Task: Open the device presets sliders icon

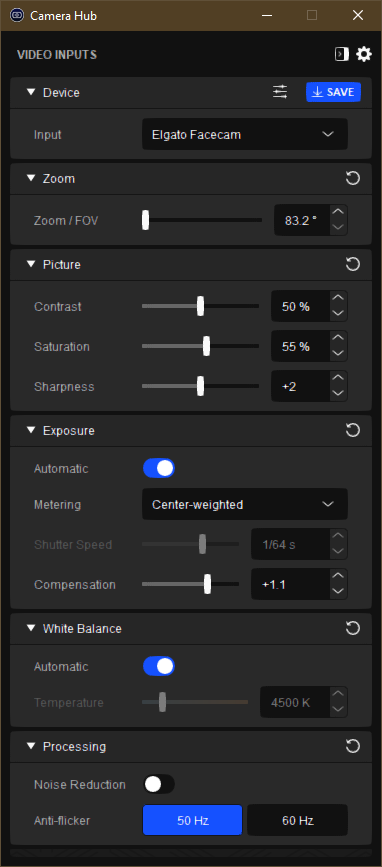Action: pyautogui.click(x=280, y=92)
